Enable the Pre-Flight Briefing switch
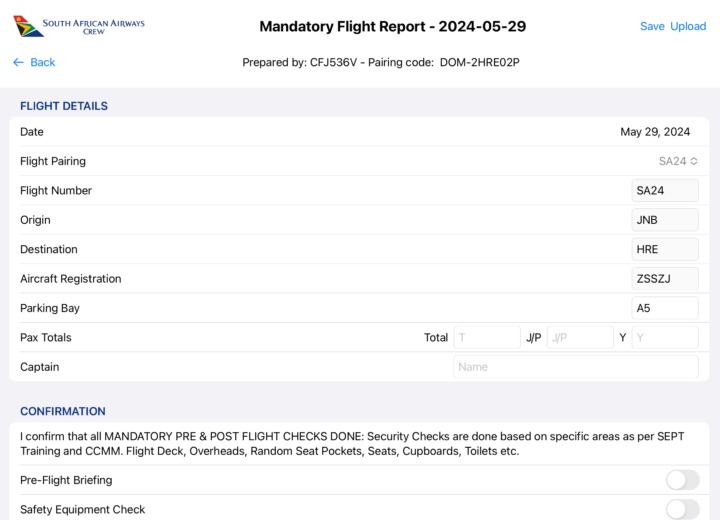 (682, 480)
